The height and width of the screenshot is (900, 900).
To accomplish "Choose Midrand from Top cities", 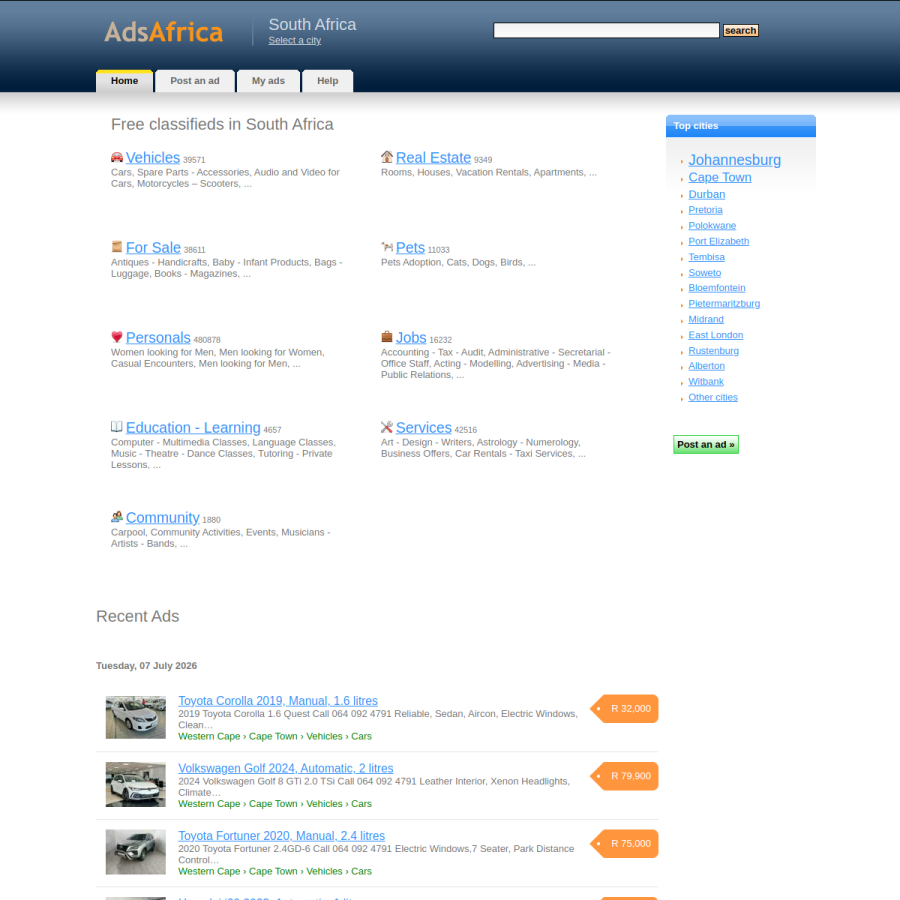I will tap(706, 320).
